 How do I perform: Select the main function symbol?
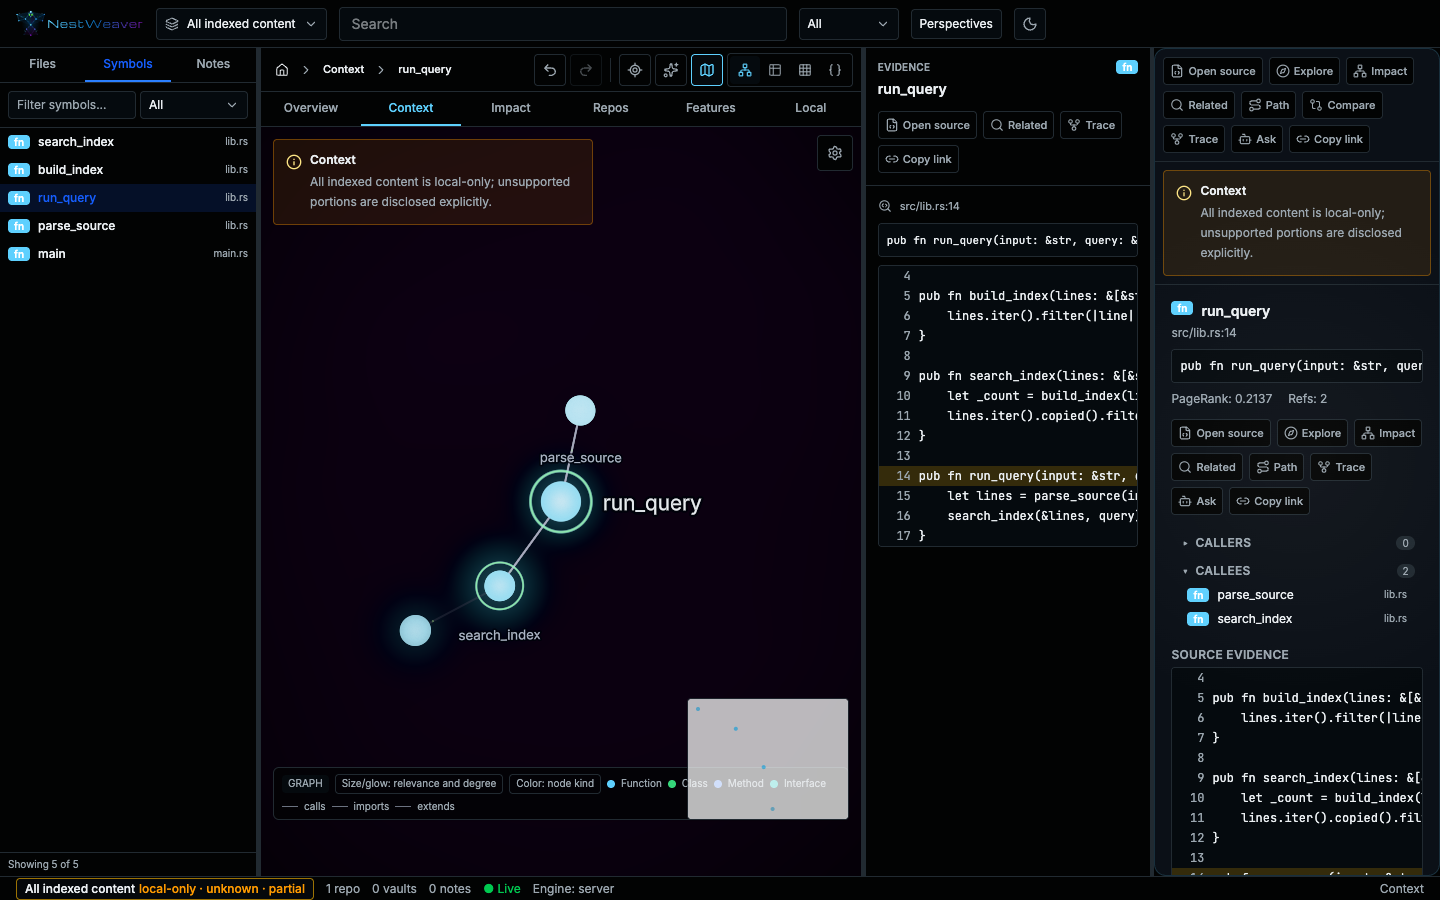(x=128, y=254)
